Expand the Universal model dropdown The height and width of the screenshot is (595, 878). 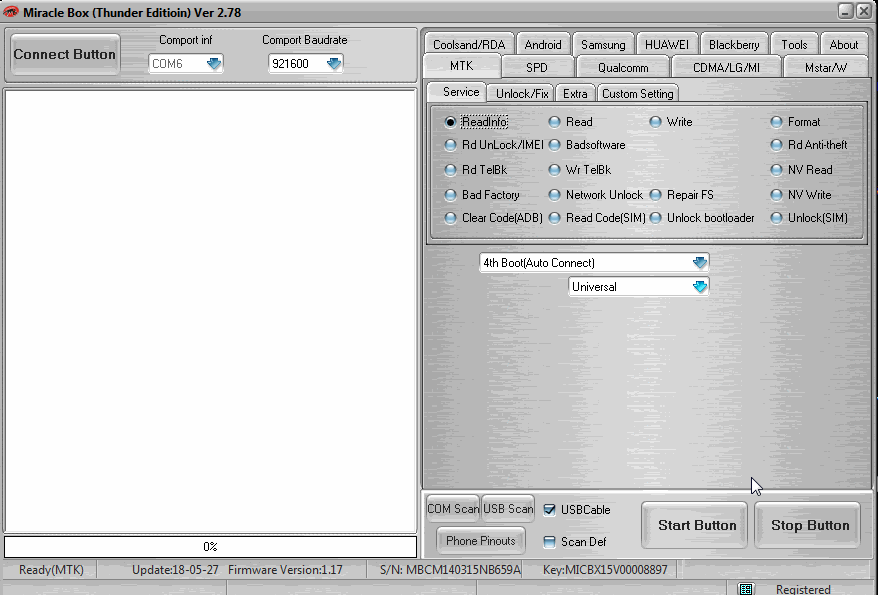click(x=699, y=287)
